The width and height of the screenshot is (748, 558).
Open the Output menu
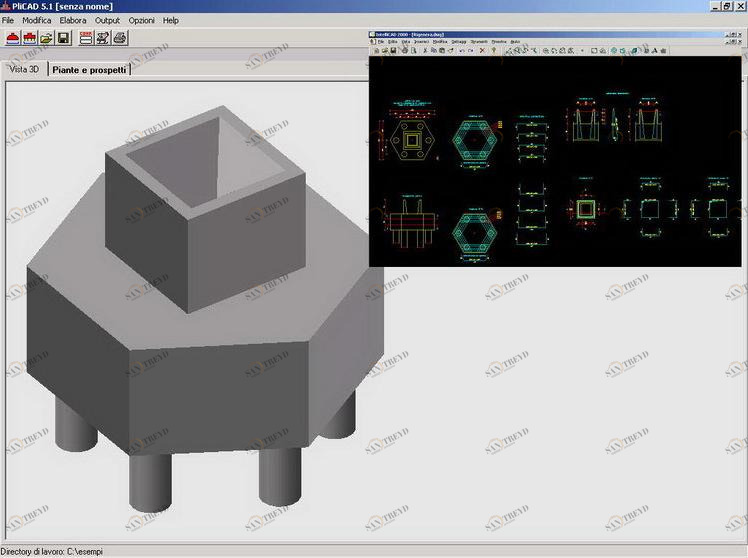(107, 20)
